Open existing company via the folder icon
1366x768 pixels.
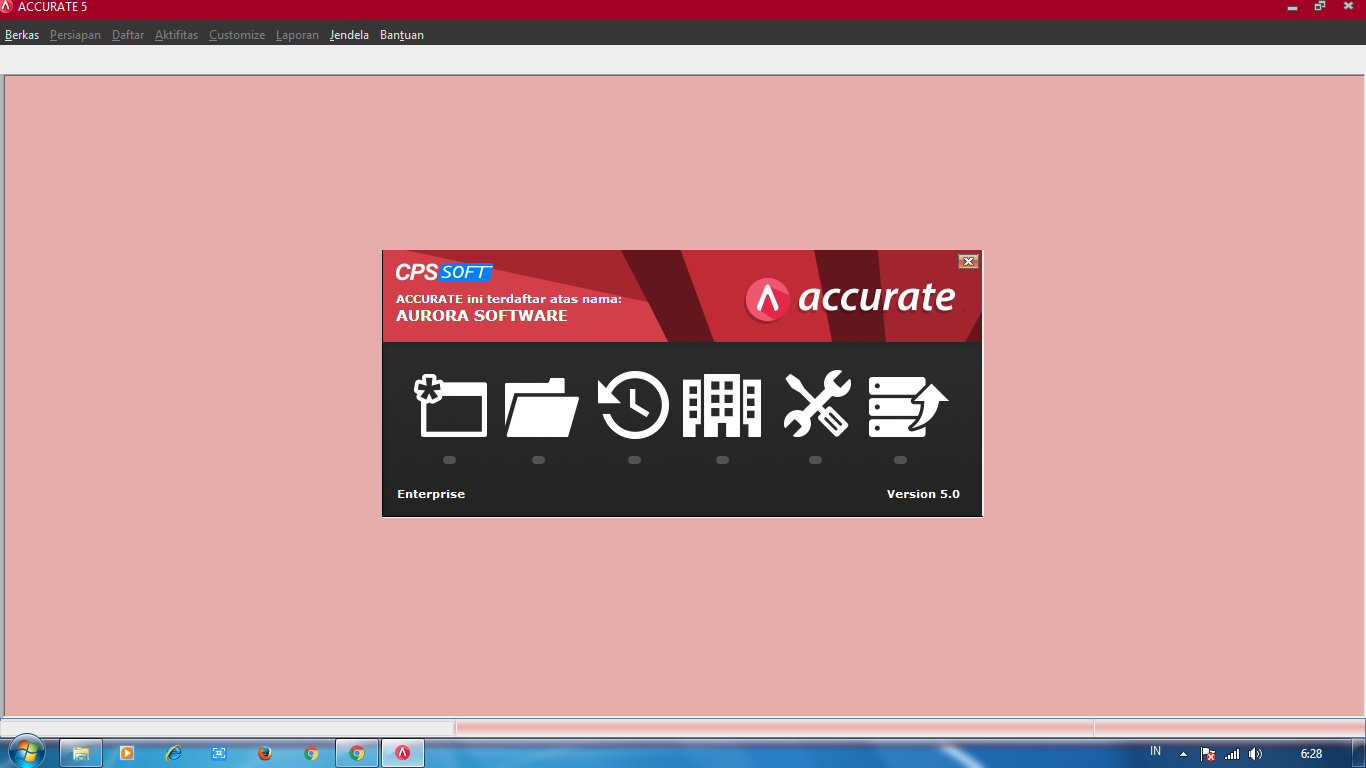click(x=542, y=407)
